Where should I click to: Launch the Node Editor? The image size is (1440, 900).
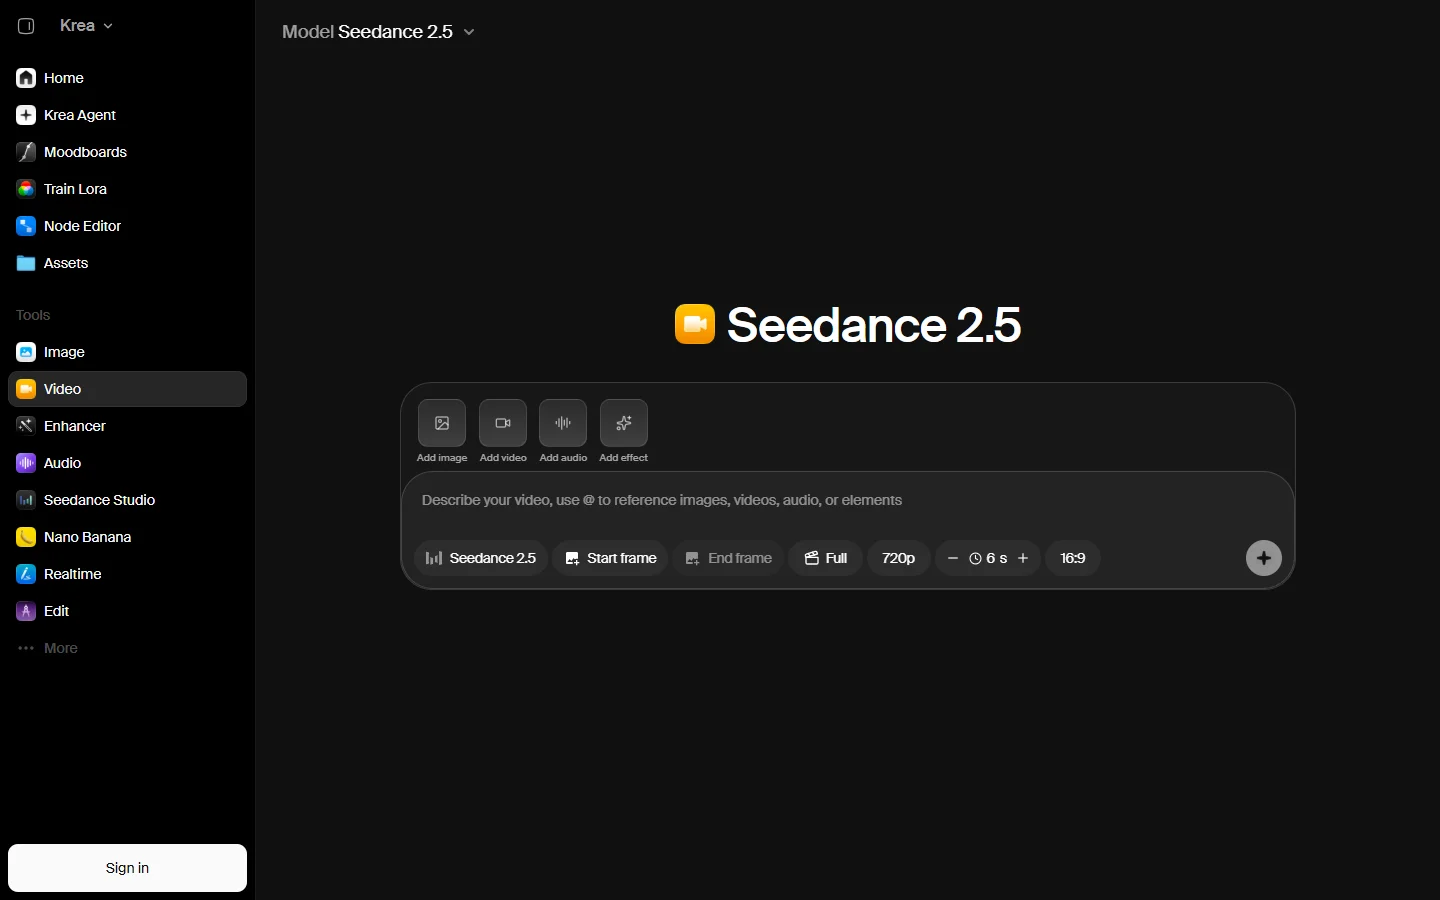pos(127,226)
